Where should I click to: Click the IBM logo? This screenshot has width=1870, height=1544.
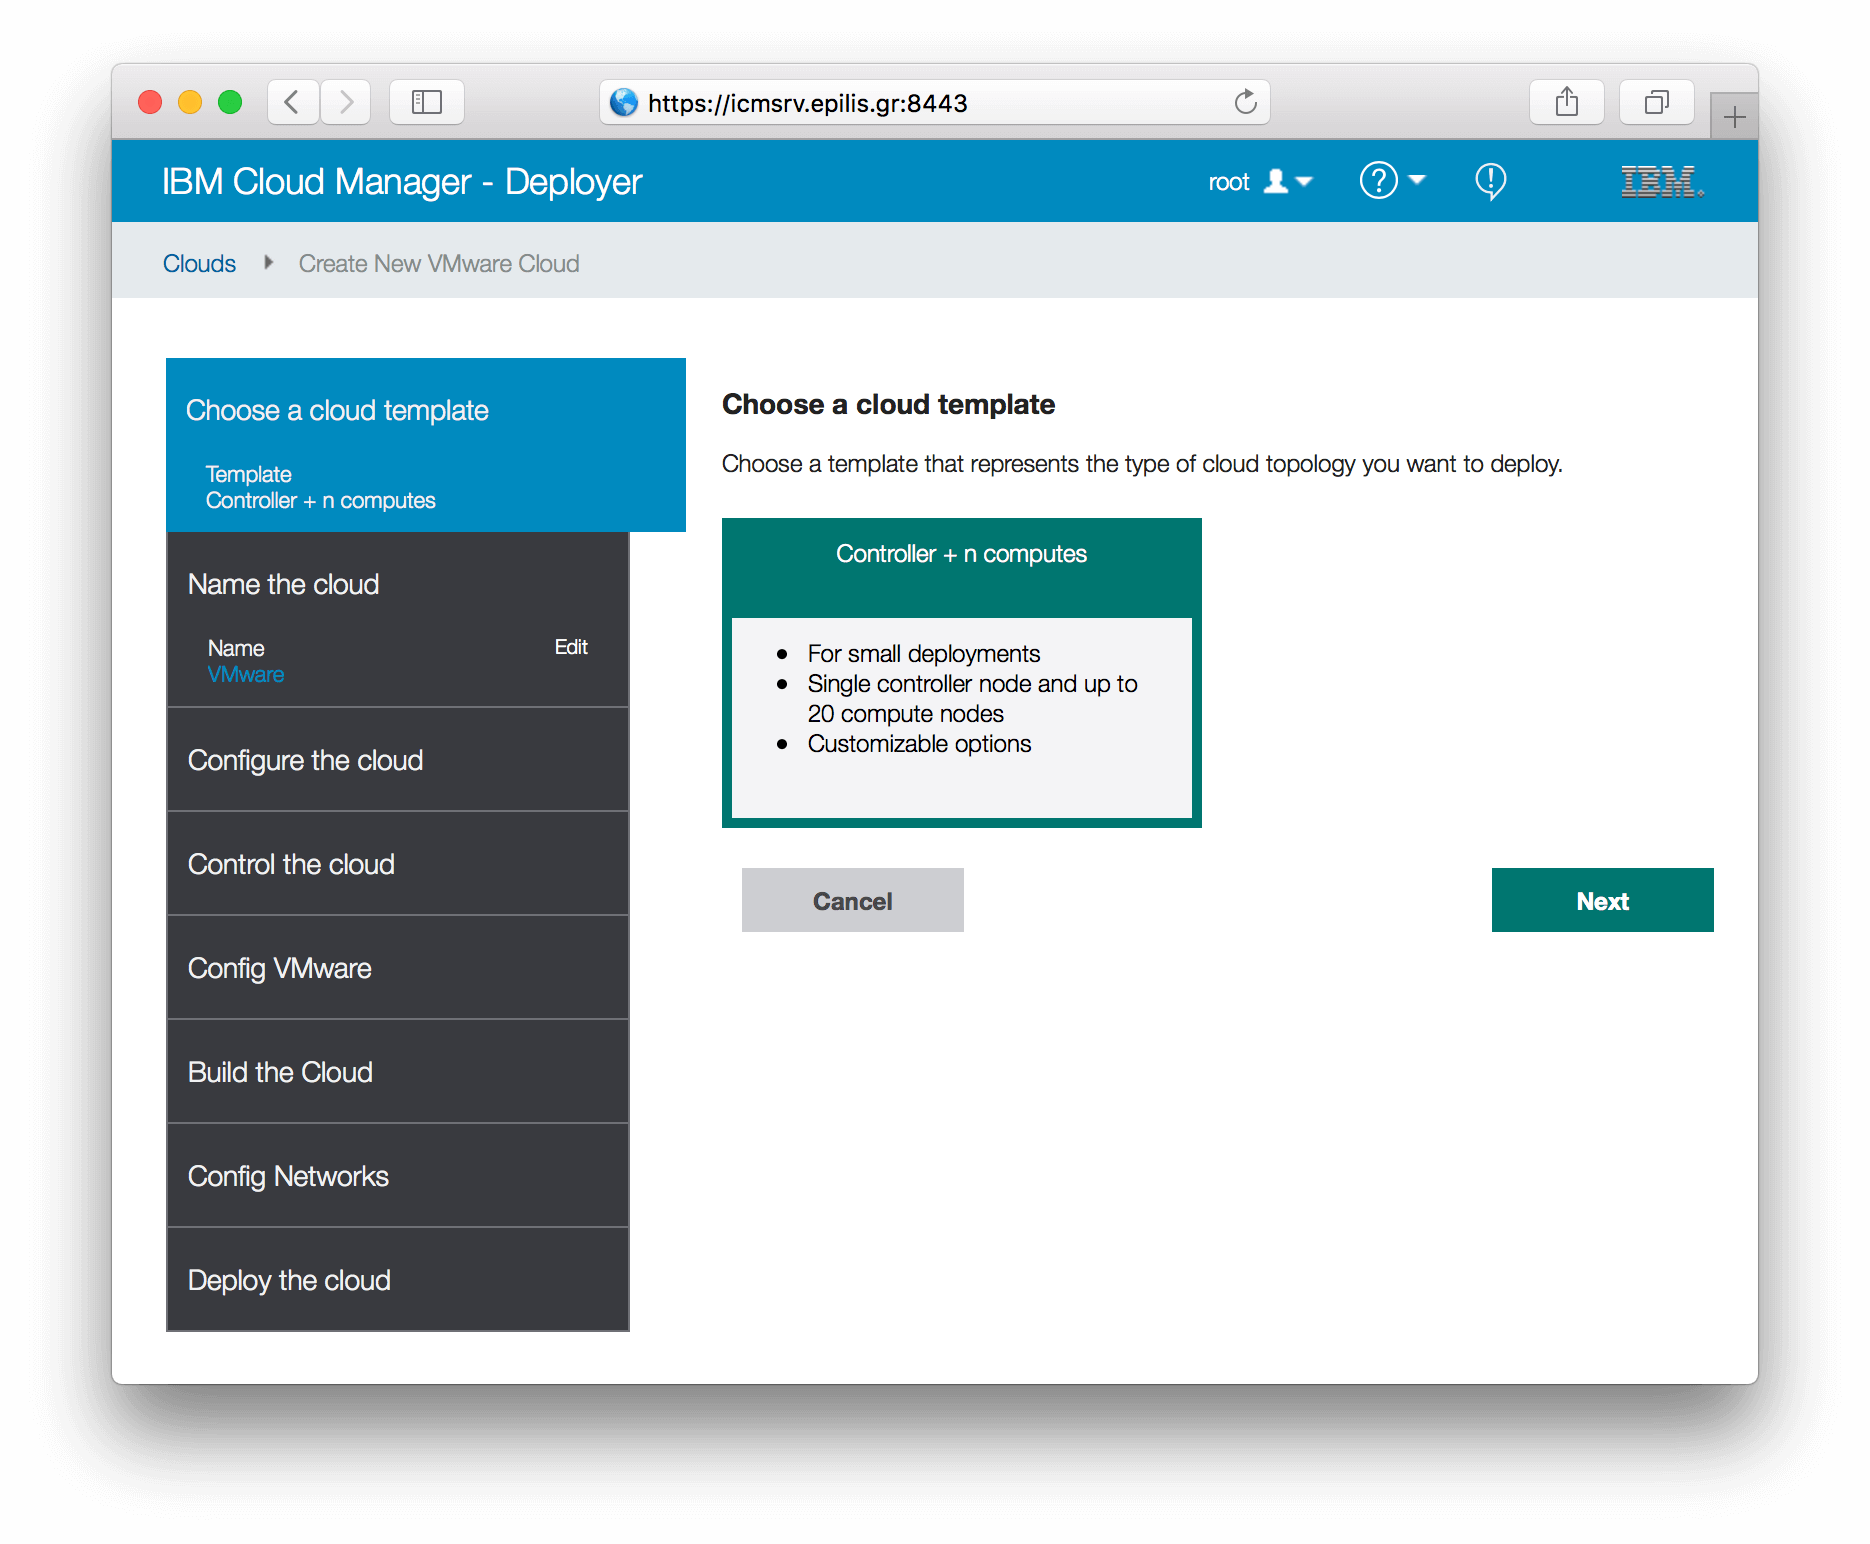click(1662, 182)
